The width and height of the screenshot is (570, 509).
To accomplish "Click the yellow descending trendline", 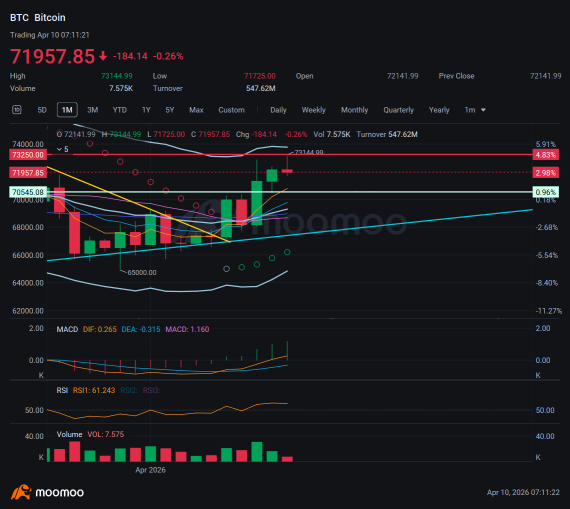I will (138, 204).
